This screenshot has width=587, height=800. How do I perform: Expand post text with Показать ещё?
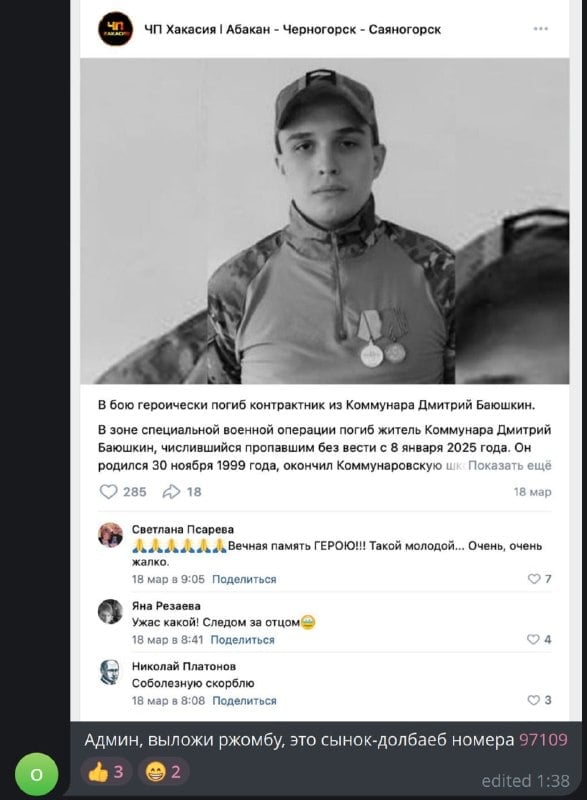click(x=509, y=465)
